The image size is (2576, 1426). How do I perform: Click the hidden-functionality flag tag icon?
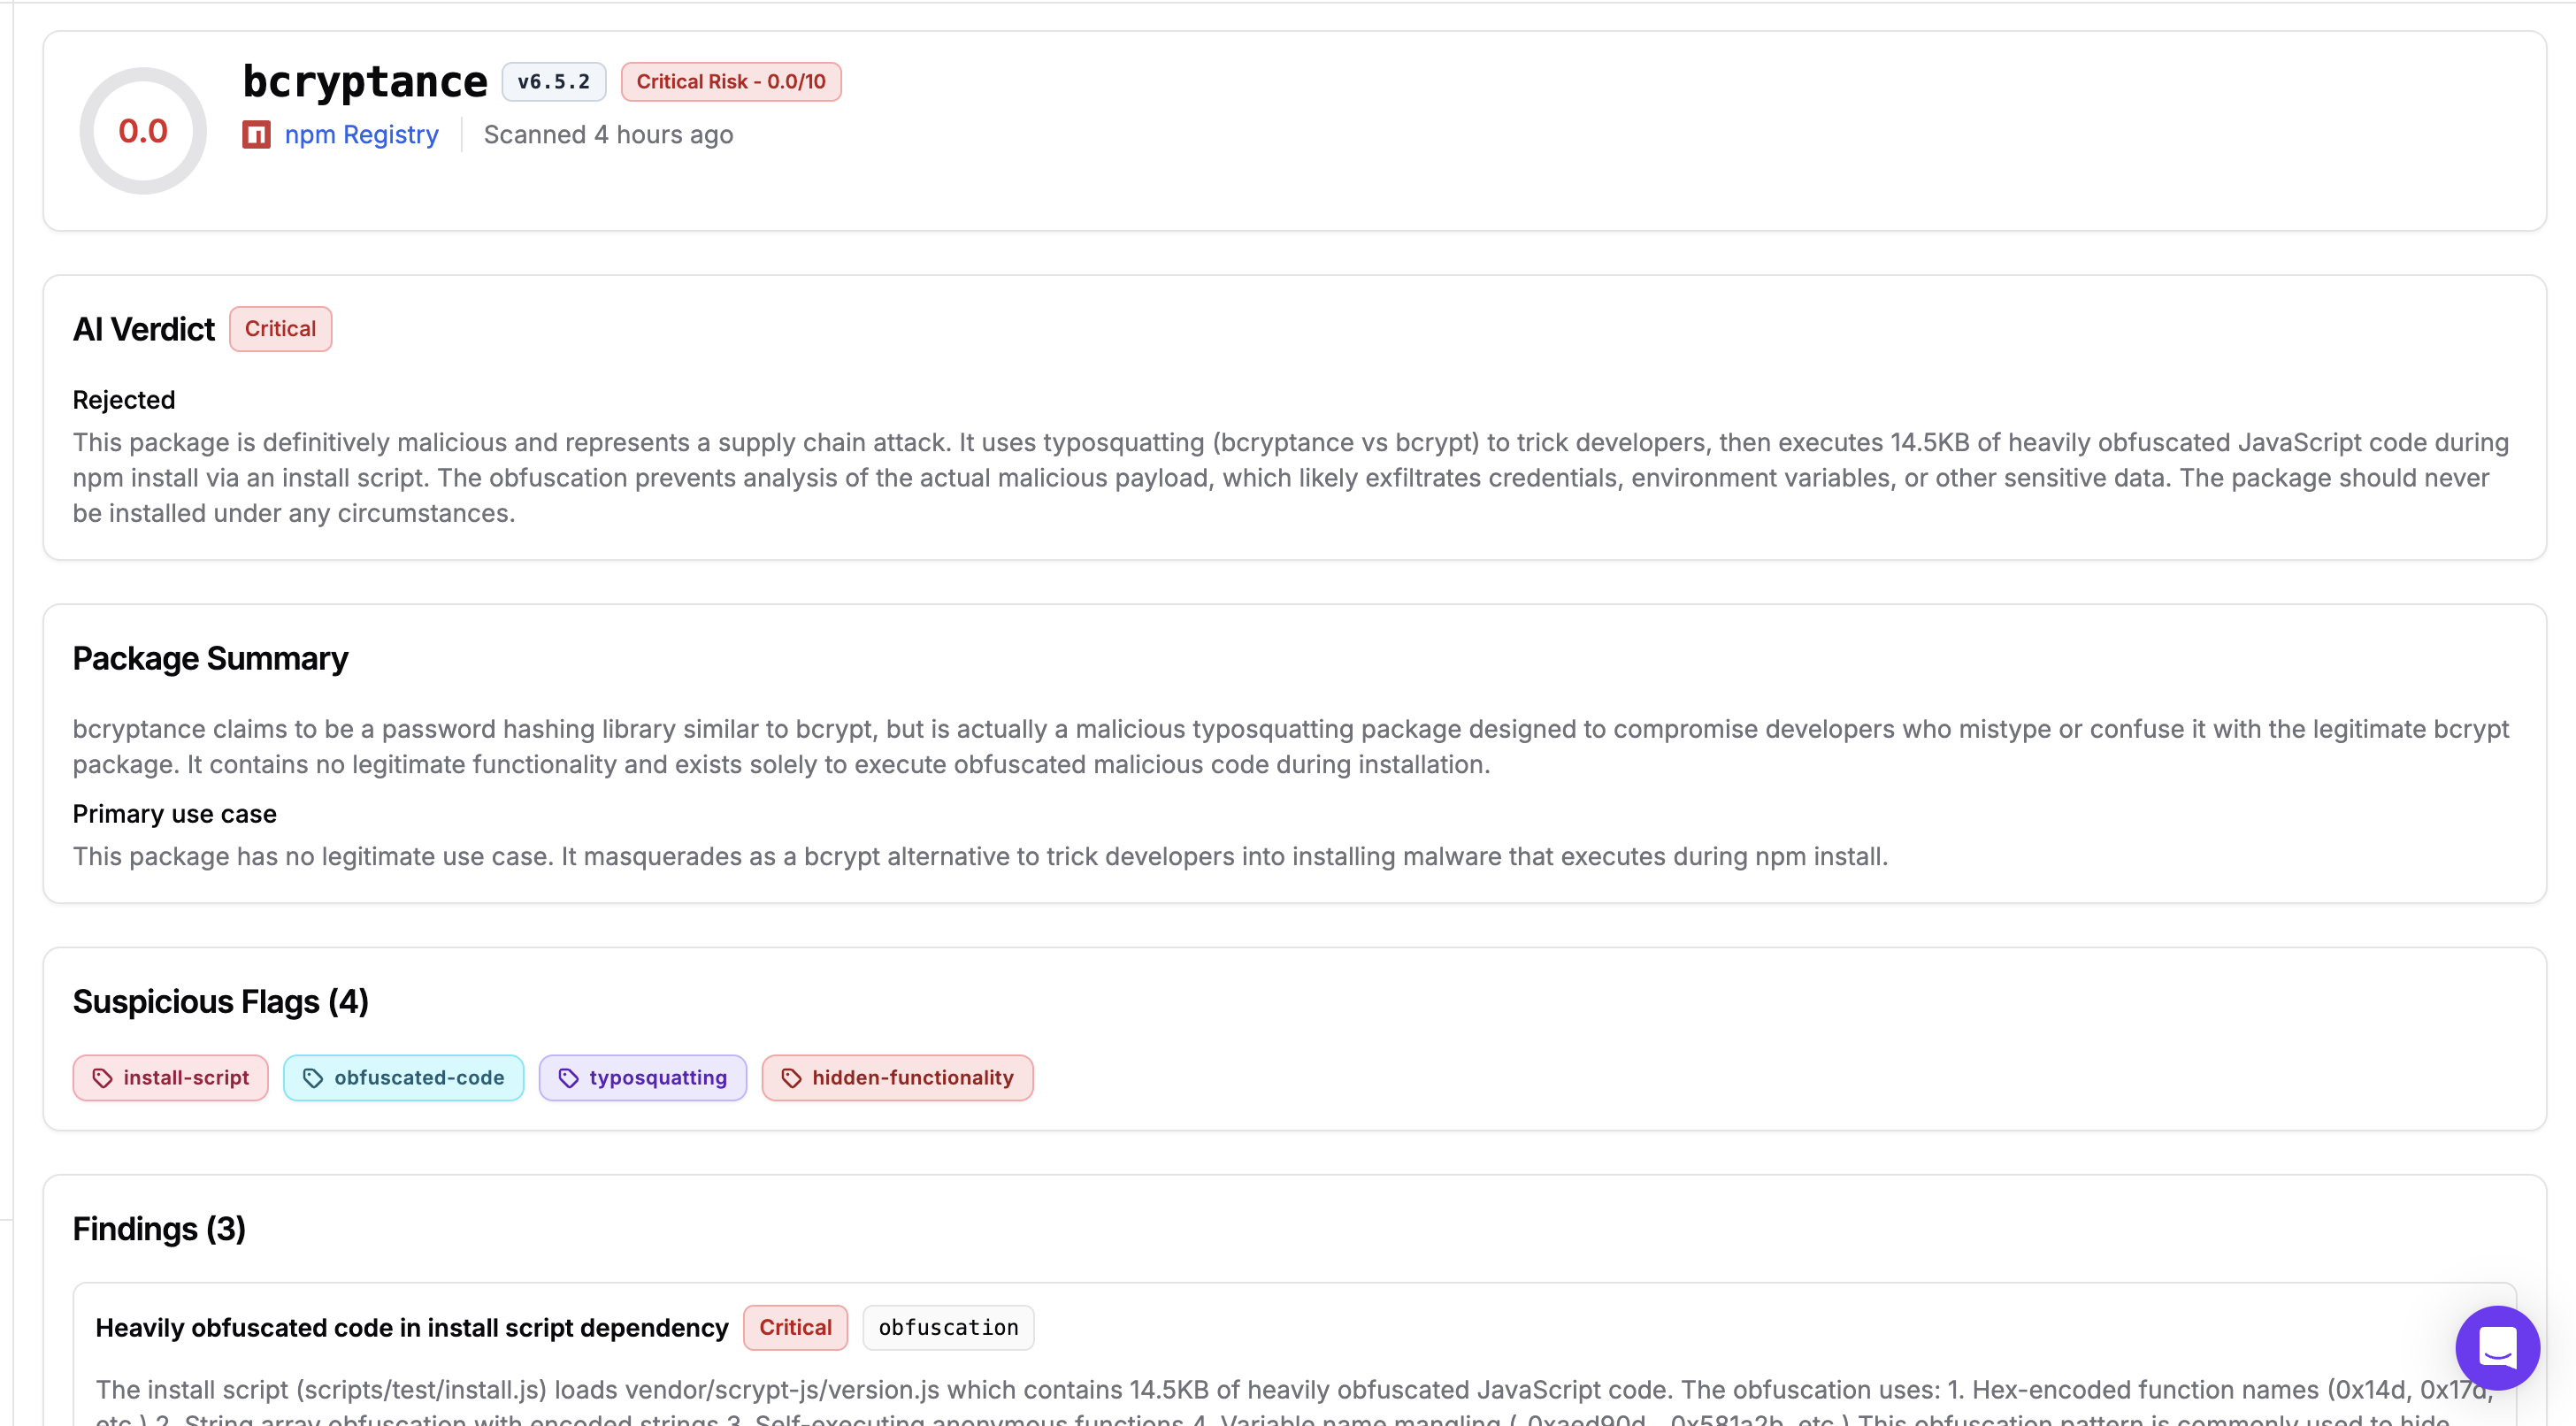click(x=791, y=1077)
